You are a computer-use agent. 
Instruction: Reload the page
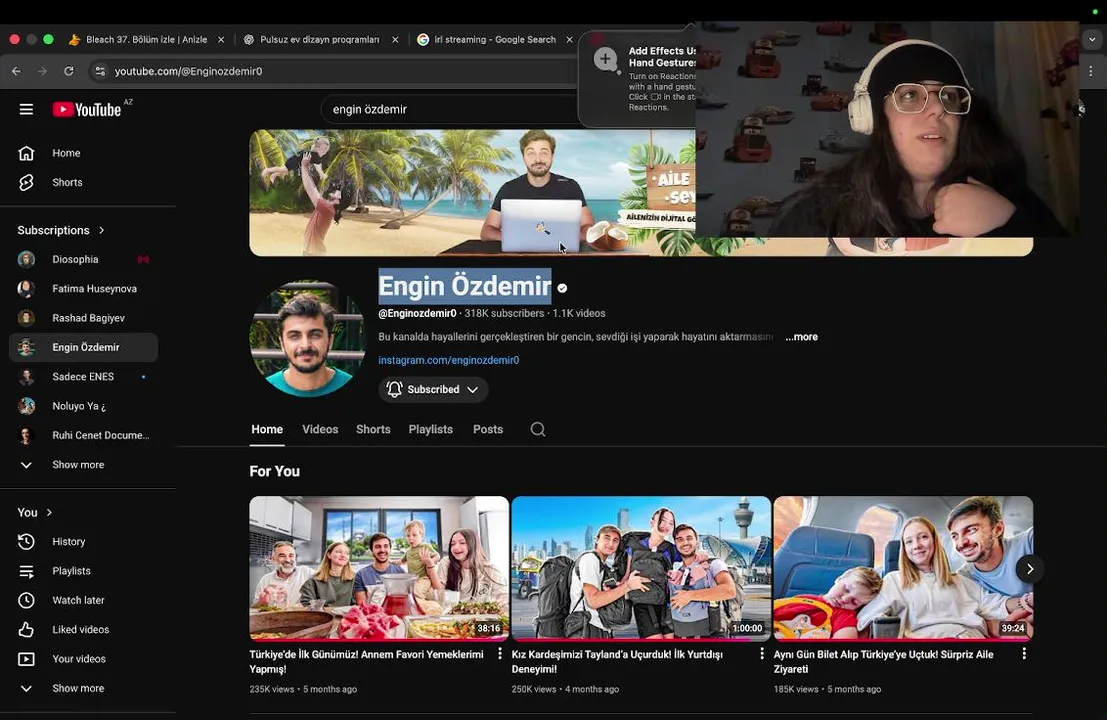point(68,71)
